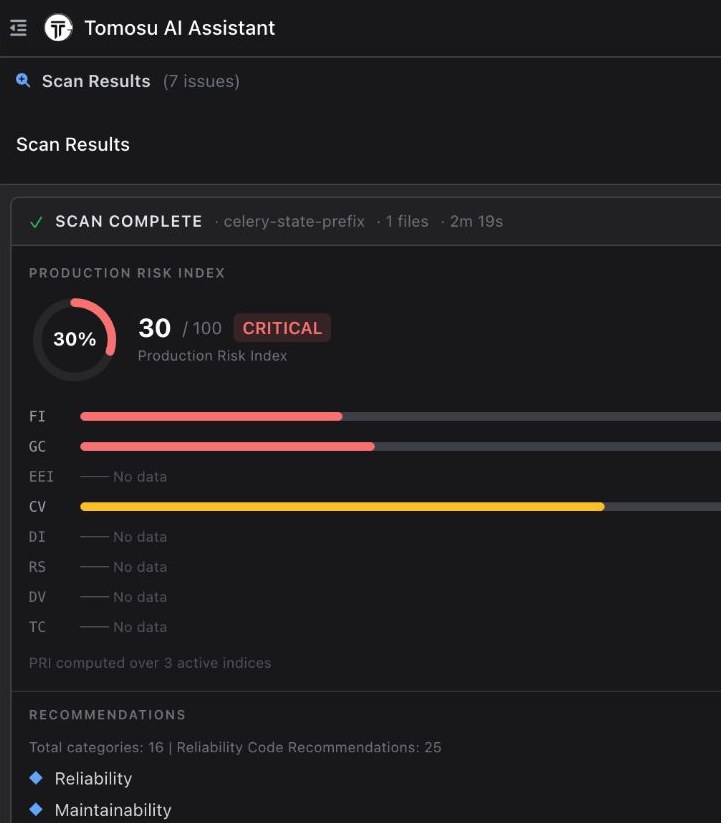Click the FI index label
This screenshot has width=721, height=823.
point(37,416)
